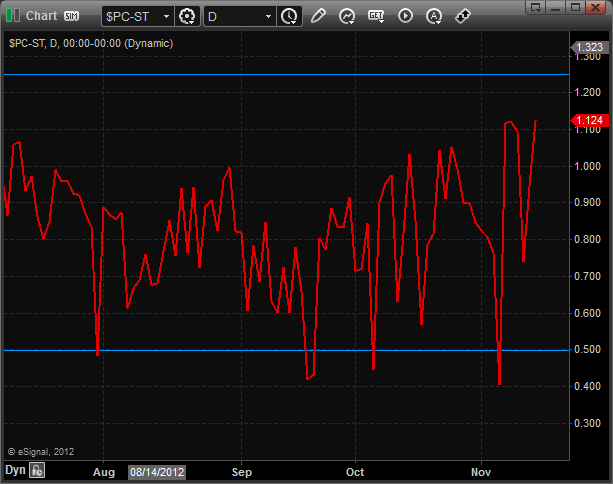Click the GET tools icon
This screenshot has height=484, width=613.
376,16
